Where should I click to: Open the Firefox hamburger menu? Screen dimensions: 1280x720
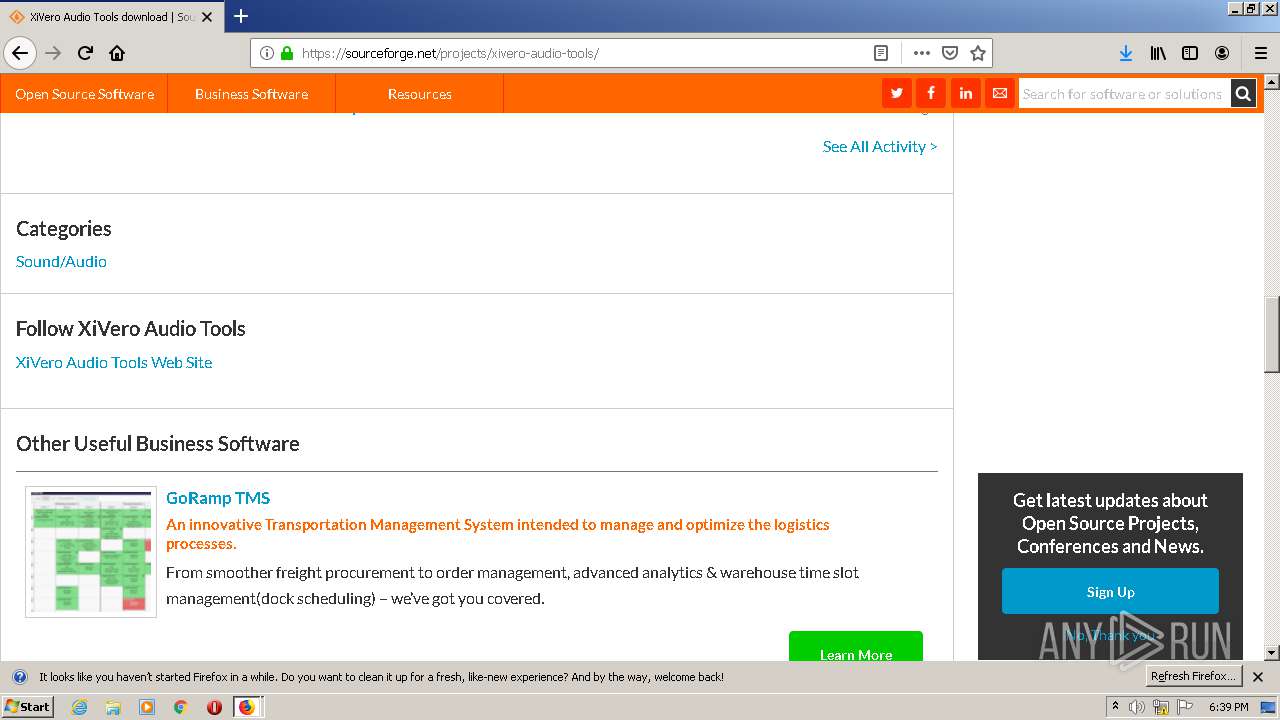click(x=1261, y=53)
